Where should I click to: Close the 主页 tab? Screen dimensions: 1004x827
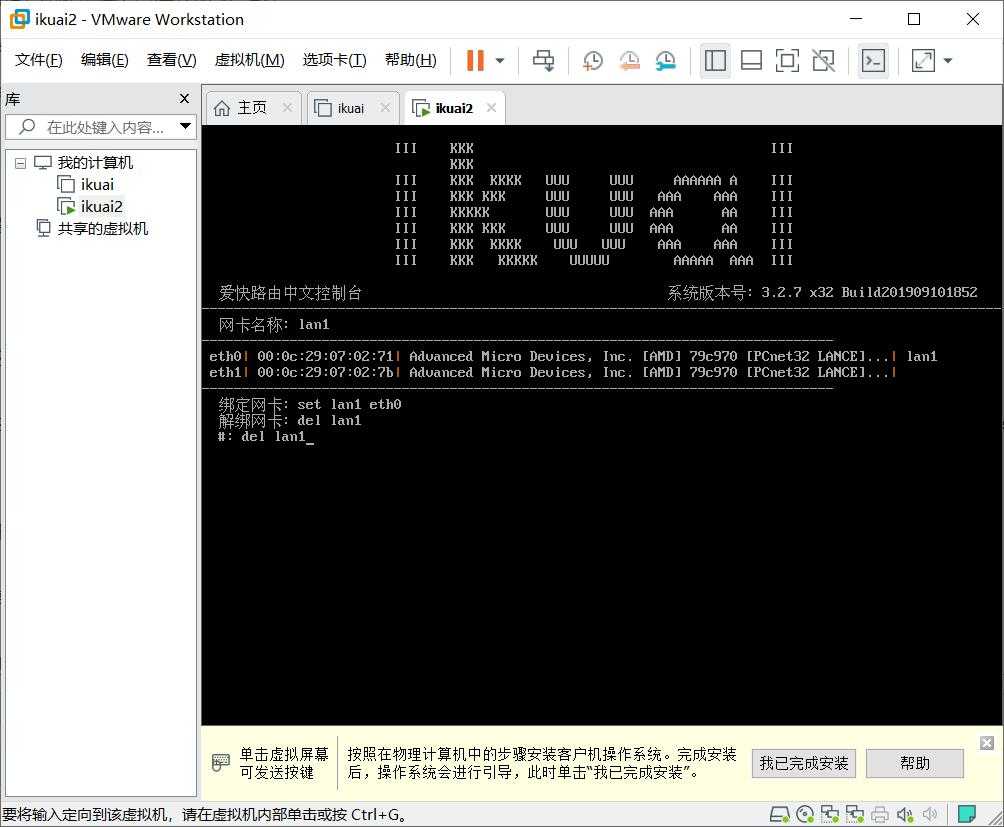[287, 108]
